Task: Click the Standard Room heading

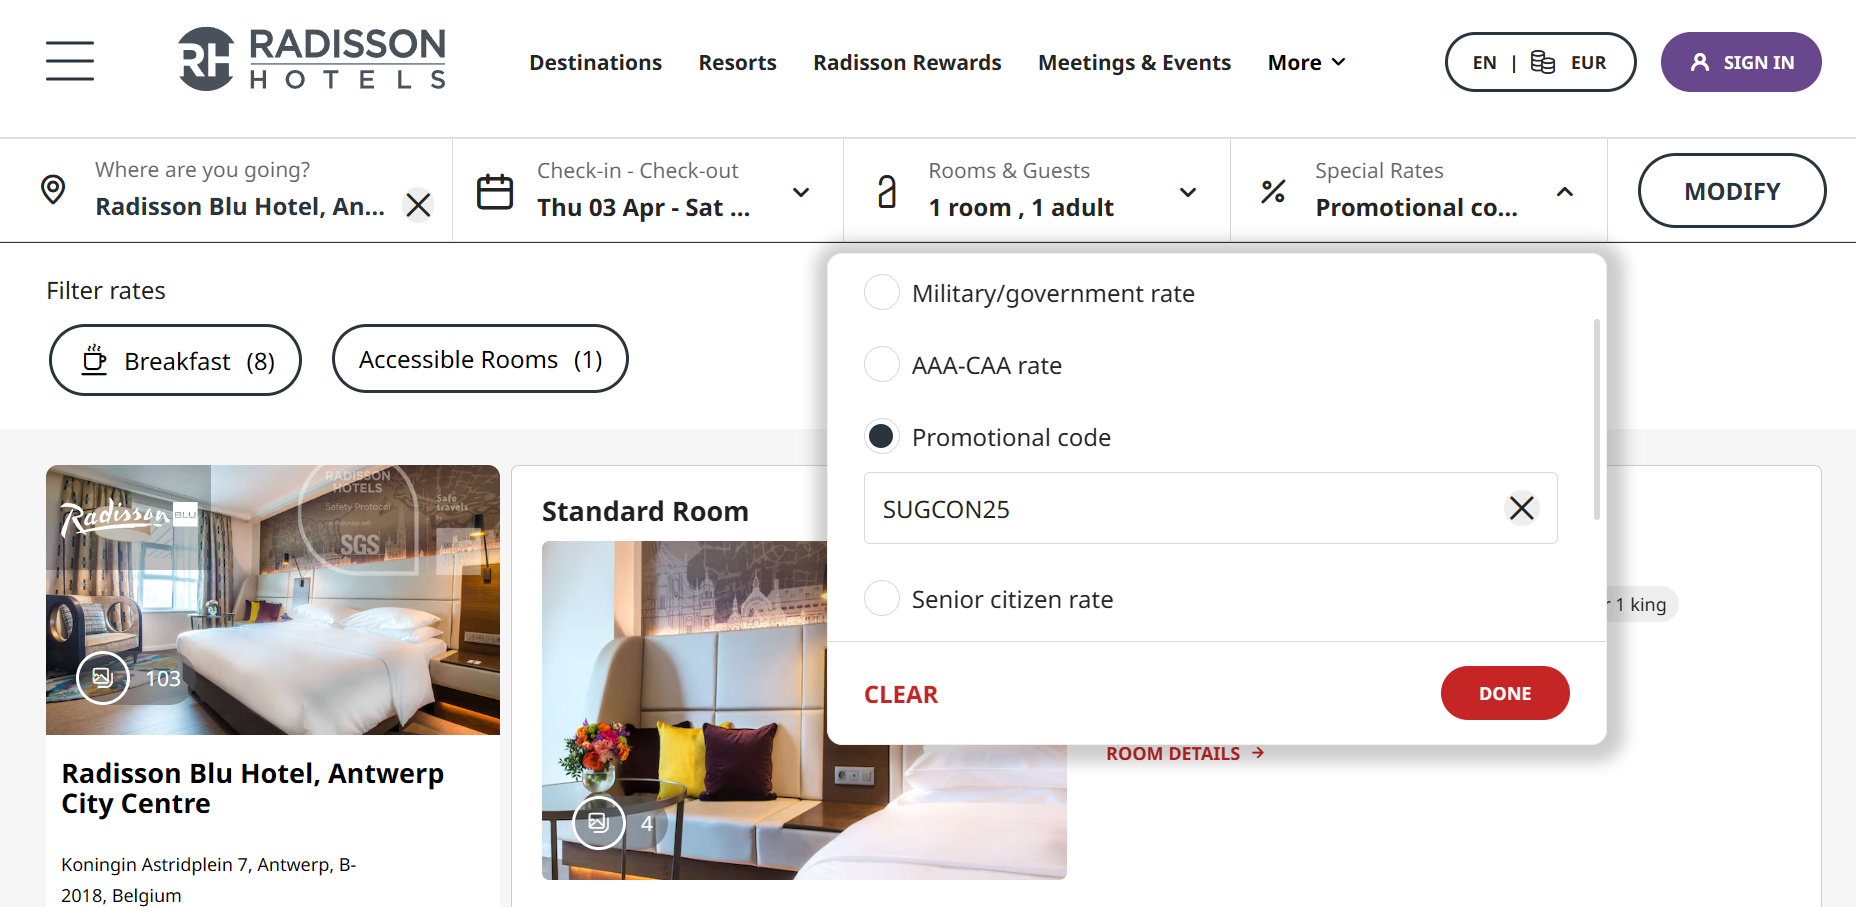Action: (x=645, y=511)
